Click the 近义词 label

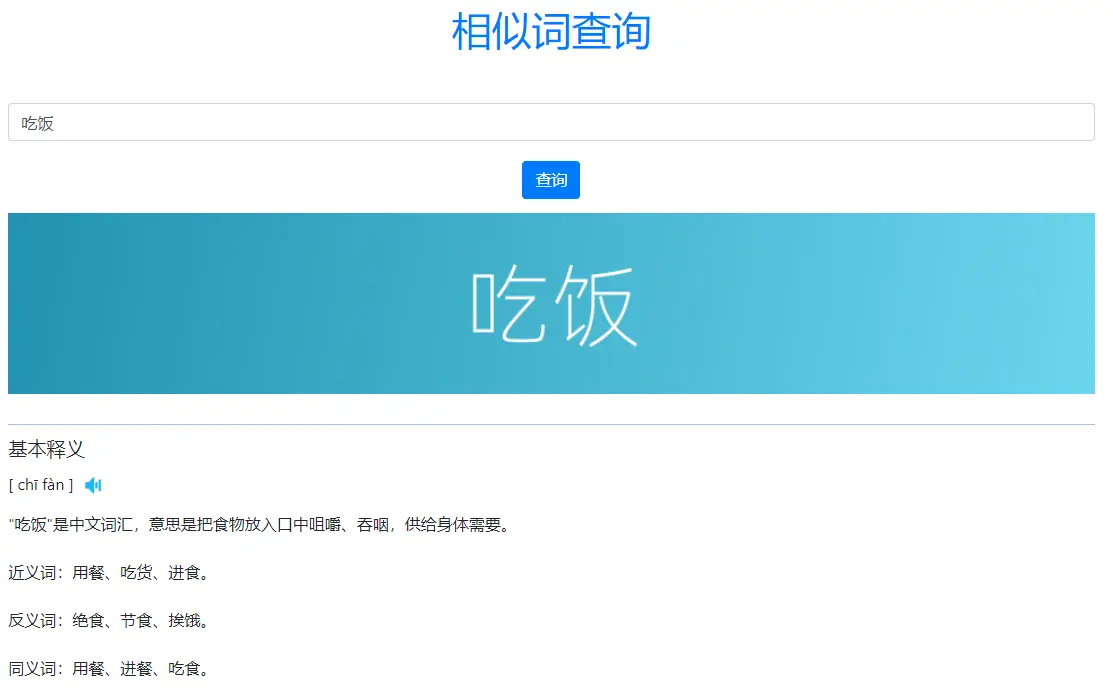pos(31,573)
